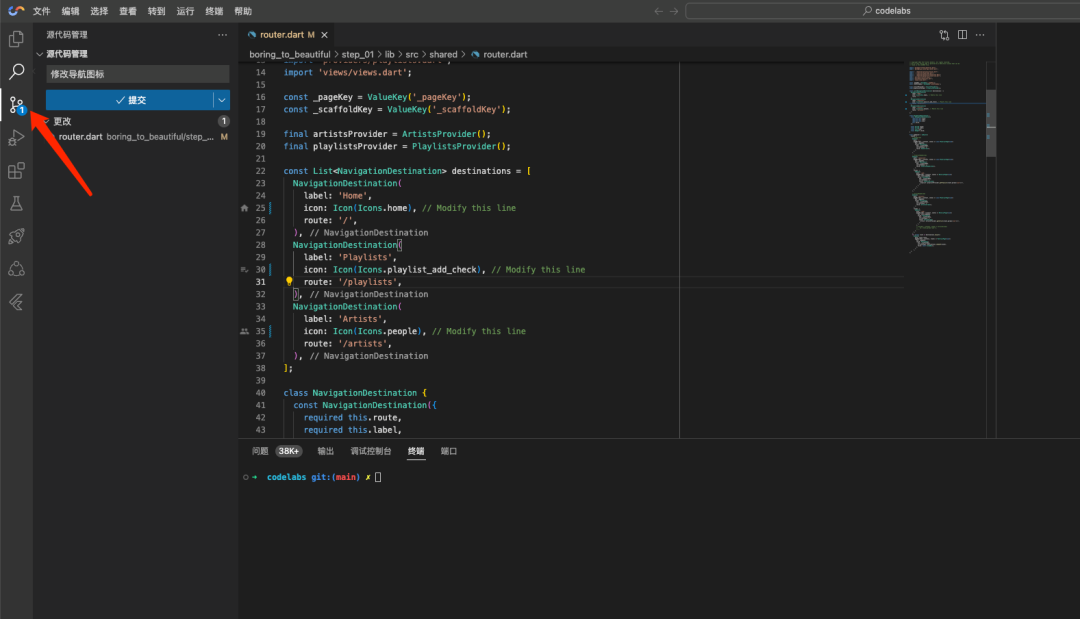Image resolution: width=1080 pixels, height=619 pixels.
Task: Switch to the 终端 panel tab
Action: point(416,451)
